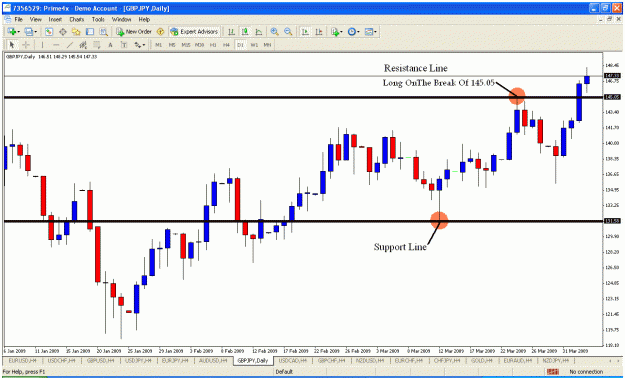Open the File menu
The height and width of the screenshot is (378, 625).
click(18, 19)
